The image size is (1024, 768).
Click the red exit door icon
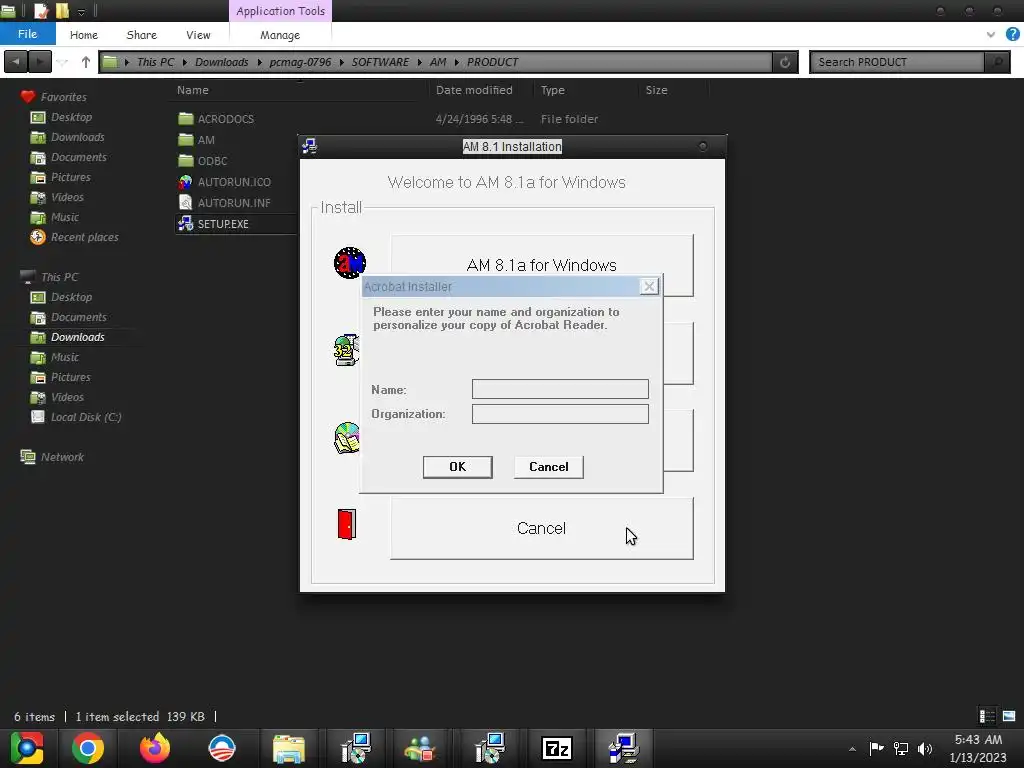point(347,524)
